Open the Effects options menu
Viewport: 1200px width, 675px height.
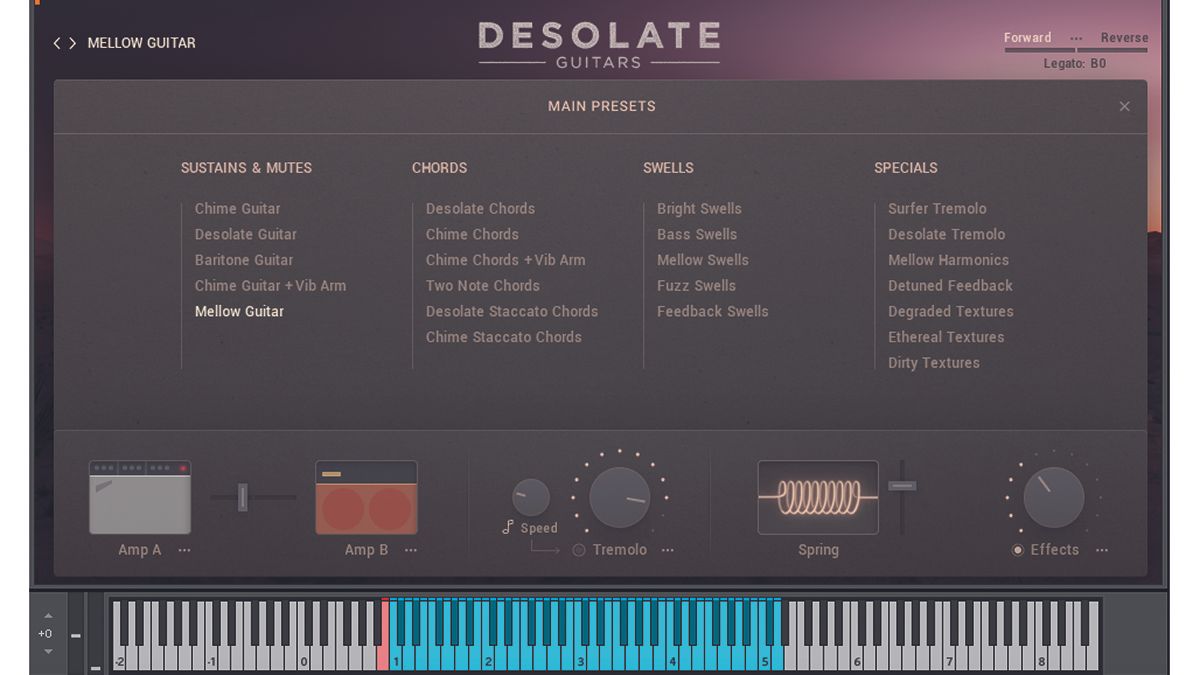point(1103,549)
